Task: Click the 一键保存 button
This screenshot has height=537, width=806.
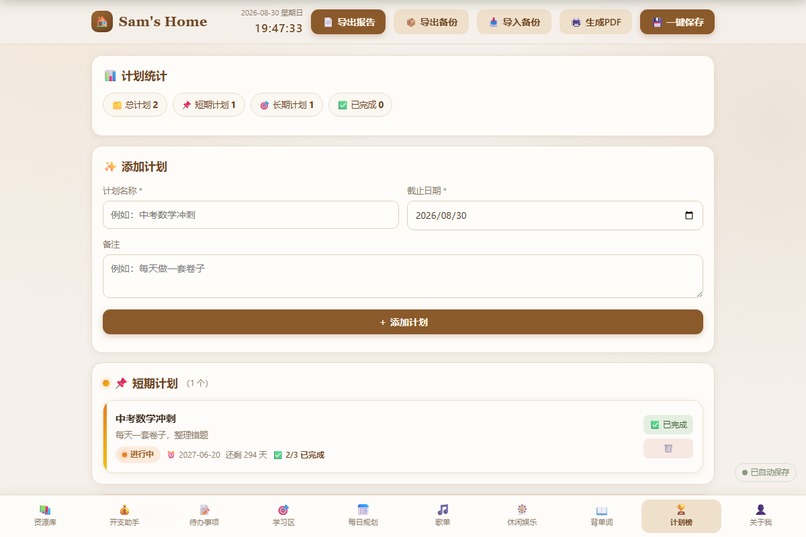Action: 677,22
